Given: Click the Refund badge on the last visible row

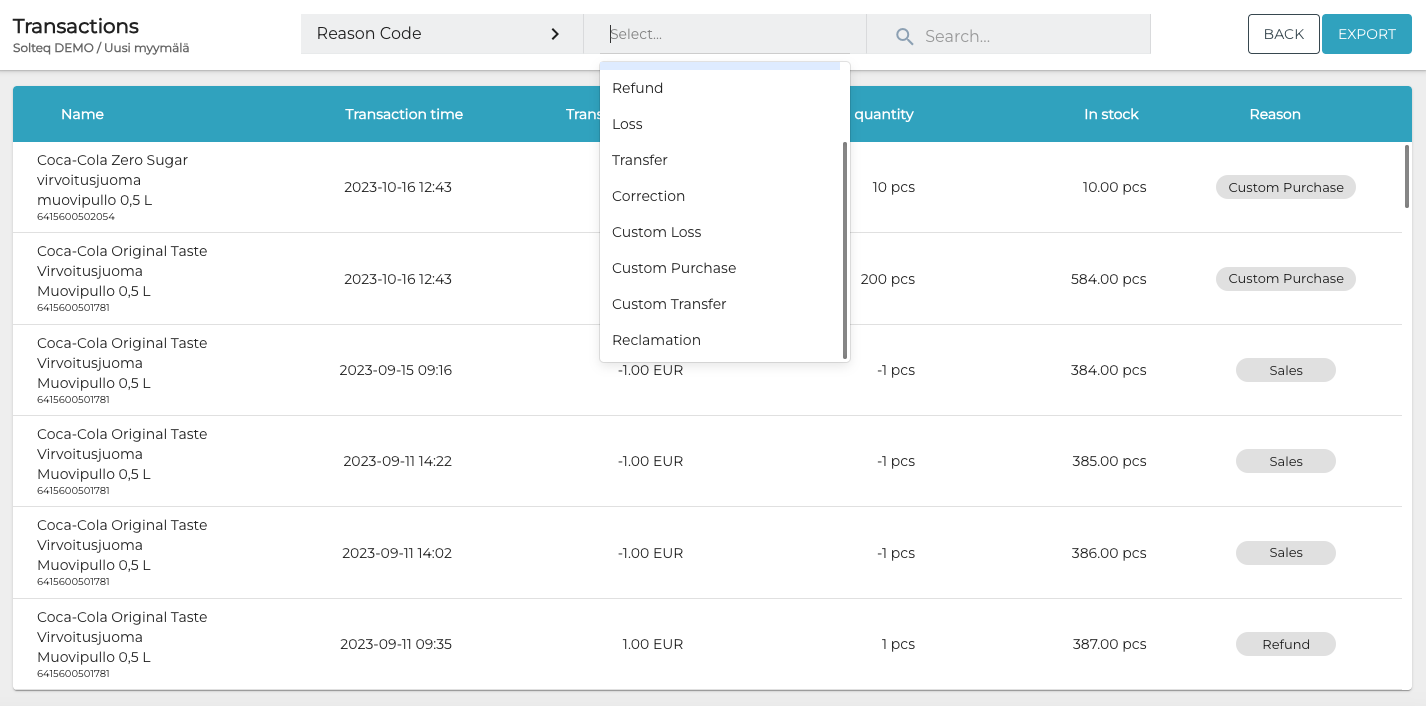Looking at the screenshot, I should click(x=1285, y=644).
